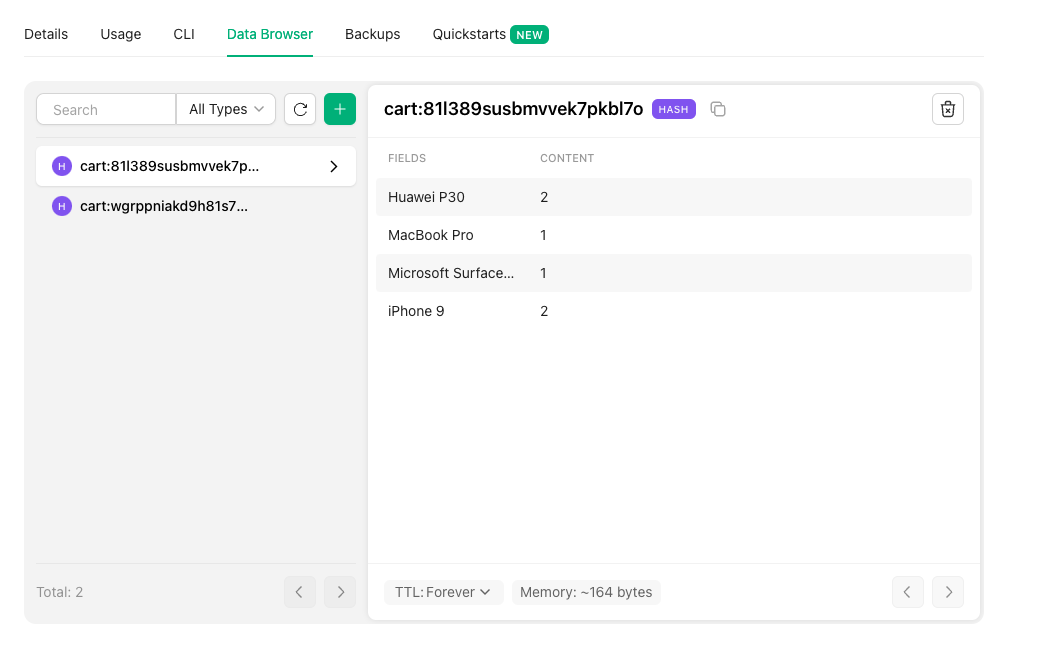Click the iPhone 9 field name

pyautogui.click(x=416, y=311)
